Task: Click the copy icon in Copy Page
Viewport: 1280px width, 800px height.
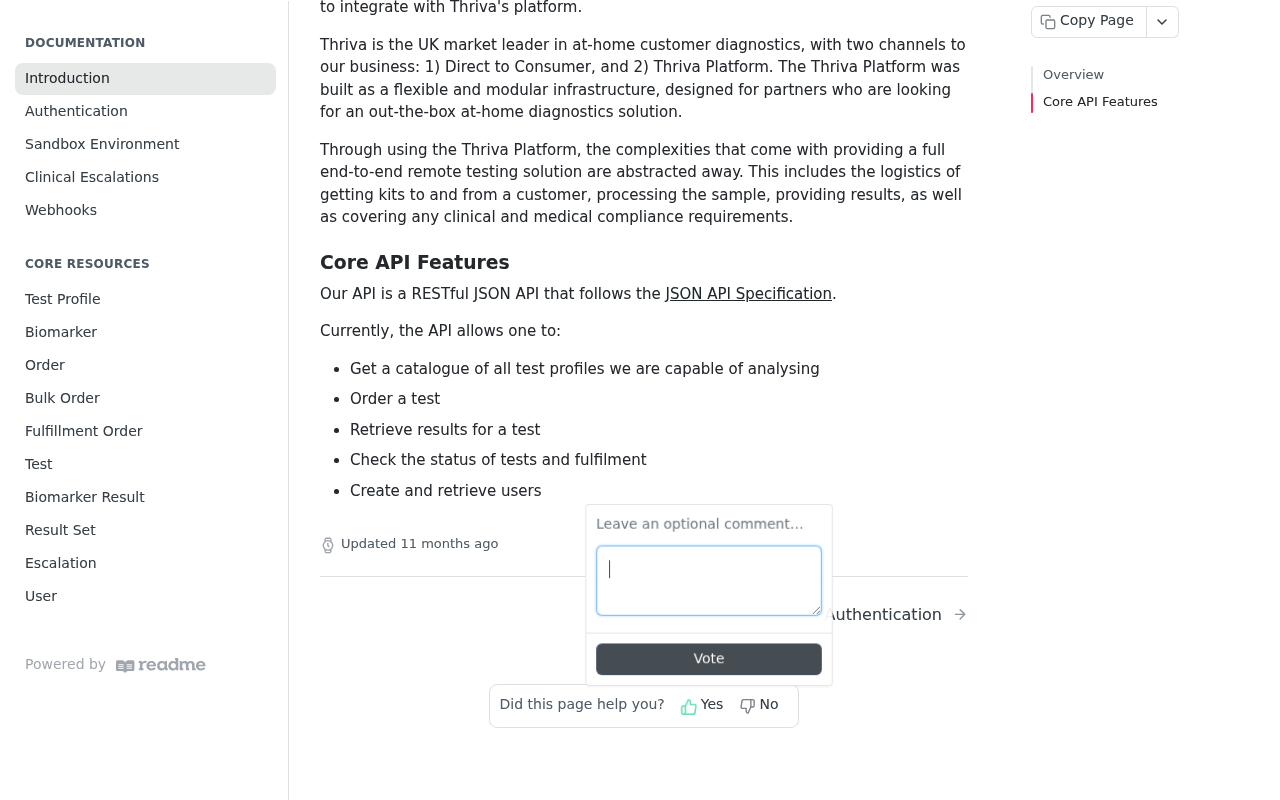Action: coord(1048,22)
